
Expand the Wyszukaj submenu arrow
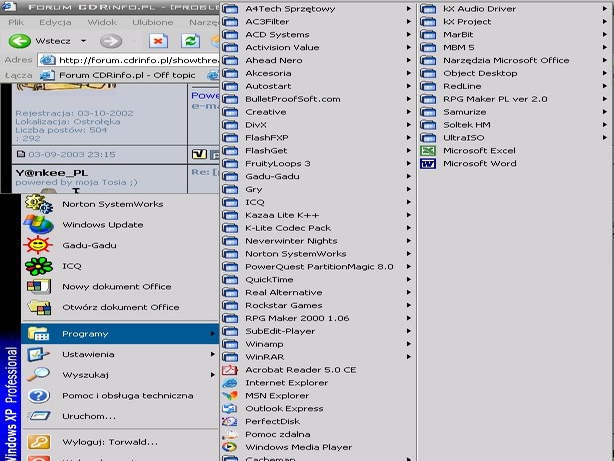[212, 375]
